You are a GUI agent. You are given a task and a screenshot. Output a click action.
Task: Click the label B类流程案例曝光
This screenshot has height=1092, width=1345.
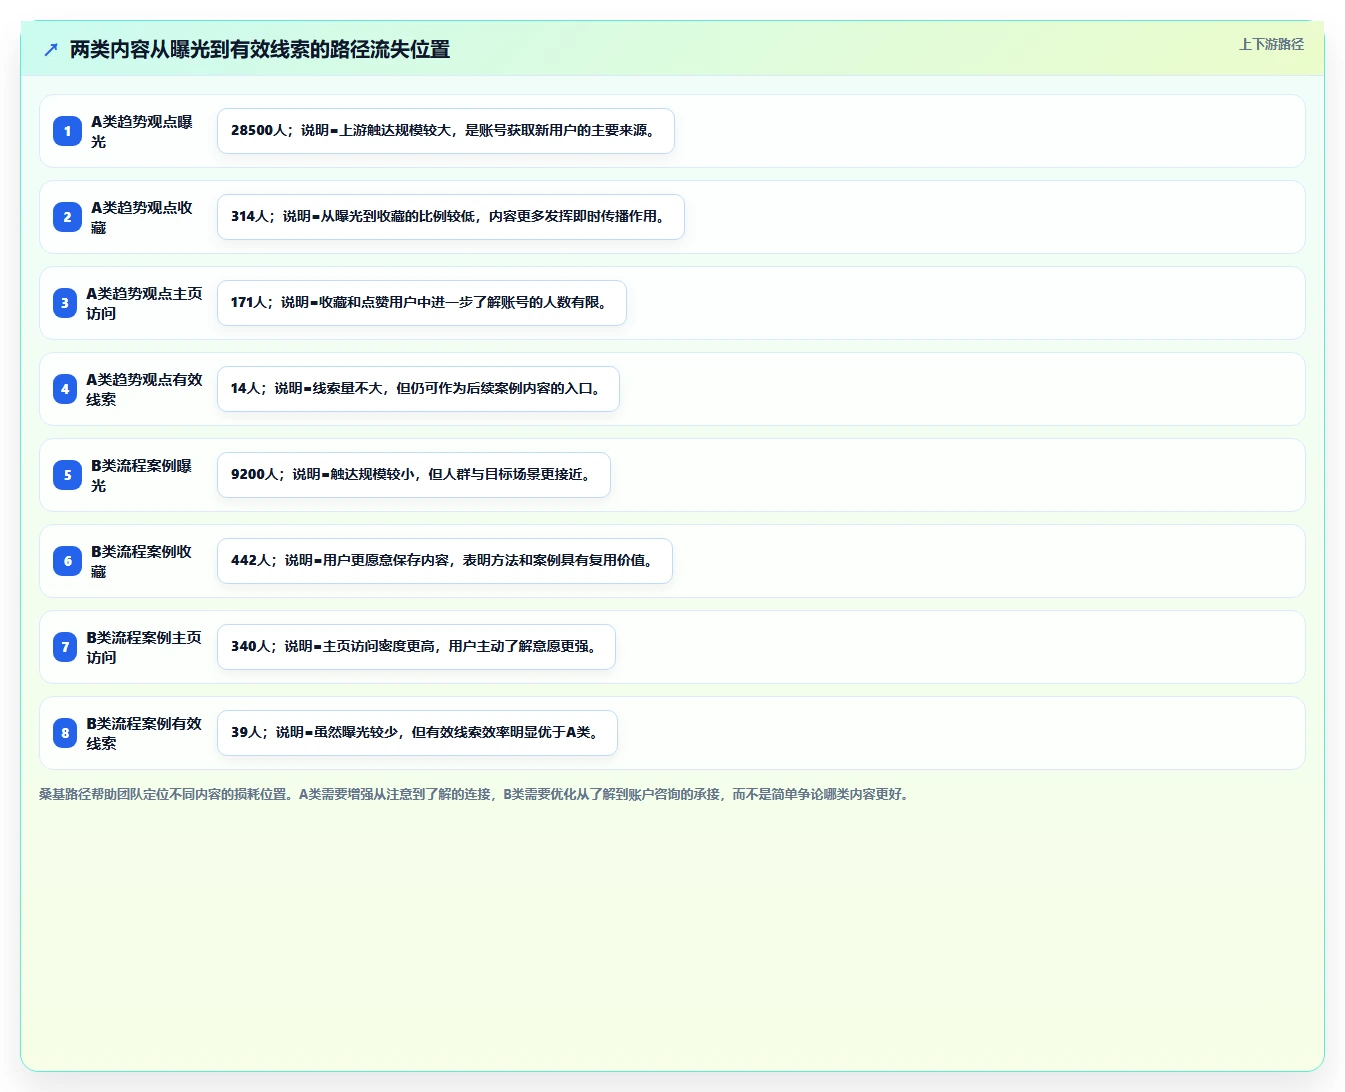point(142,475)
